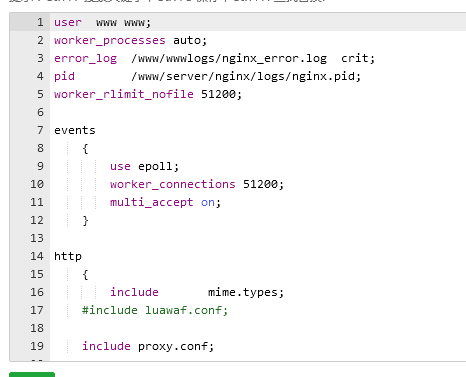Click the 'http' keyword on line 14

pos(68,256)
